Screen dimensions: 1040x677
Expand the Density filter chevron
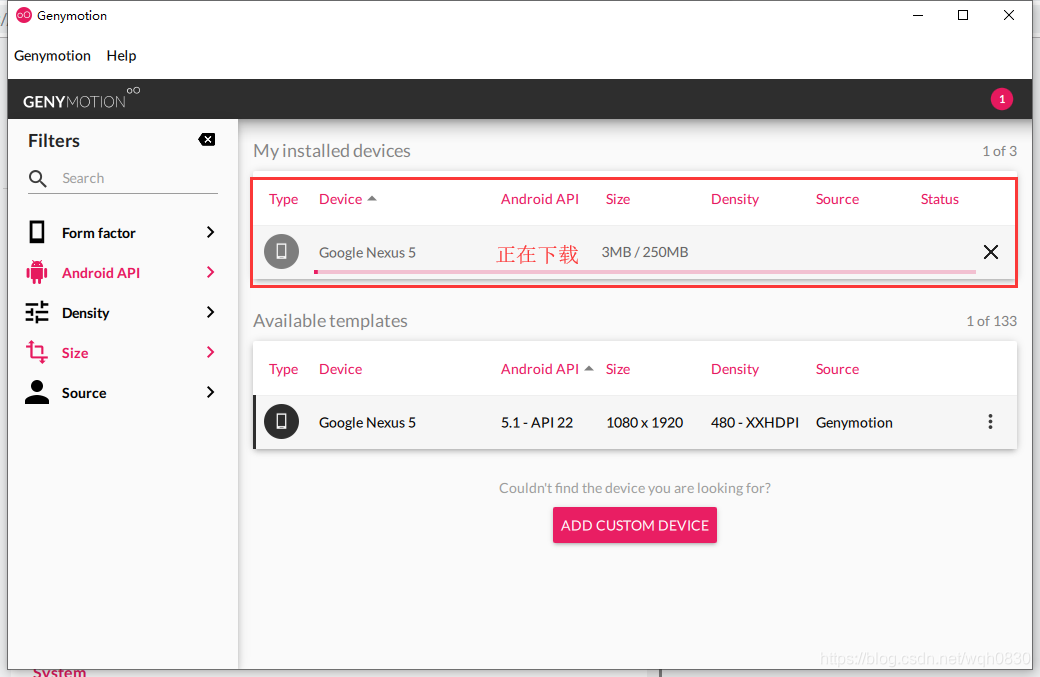(x=210, y=312)
